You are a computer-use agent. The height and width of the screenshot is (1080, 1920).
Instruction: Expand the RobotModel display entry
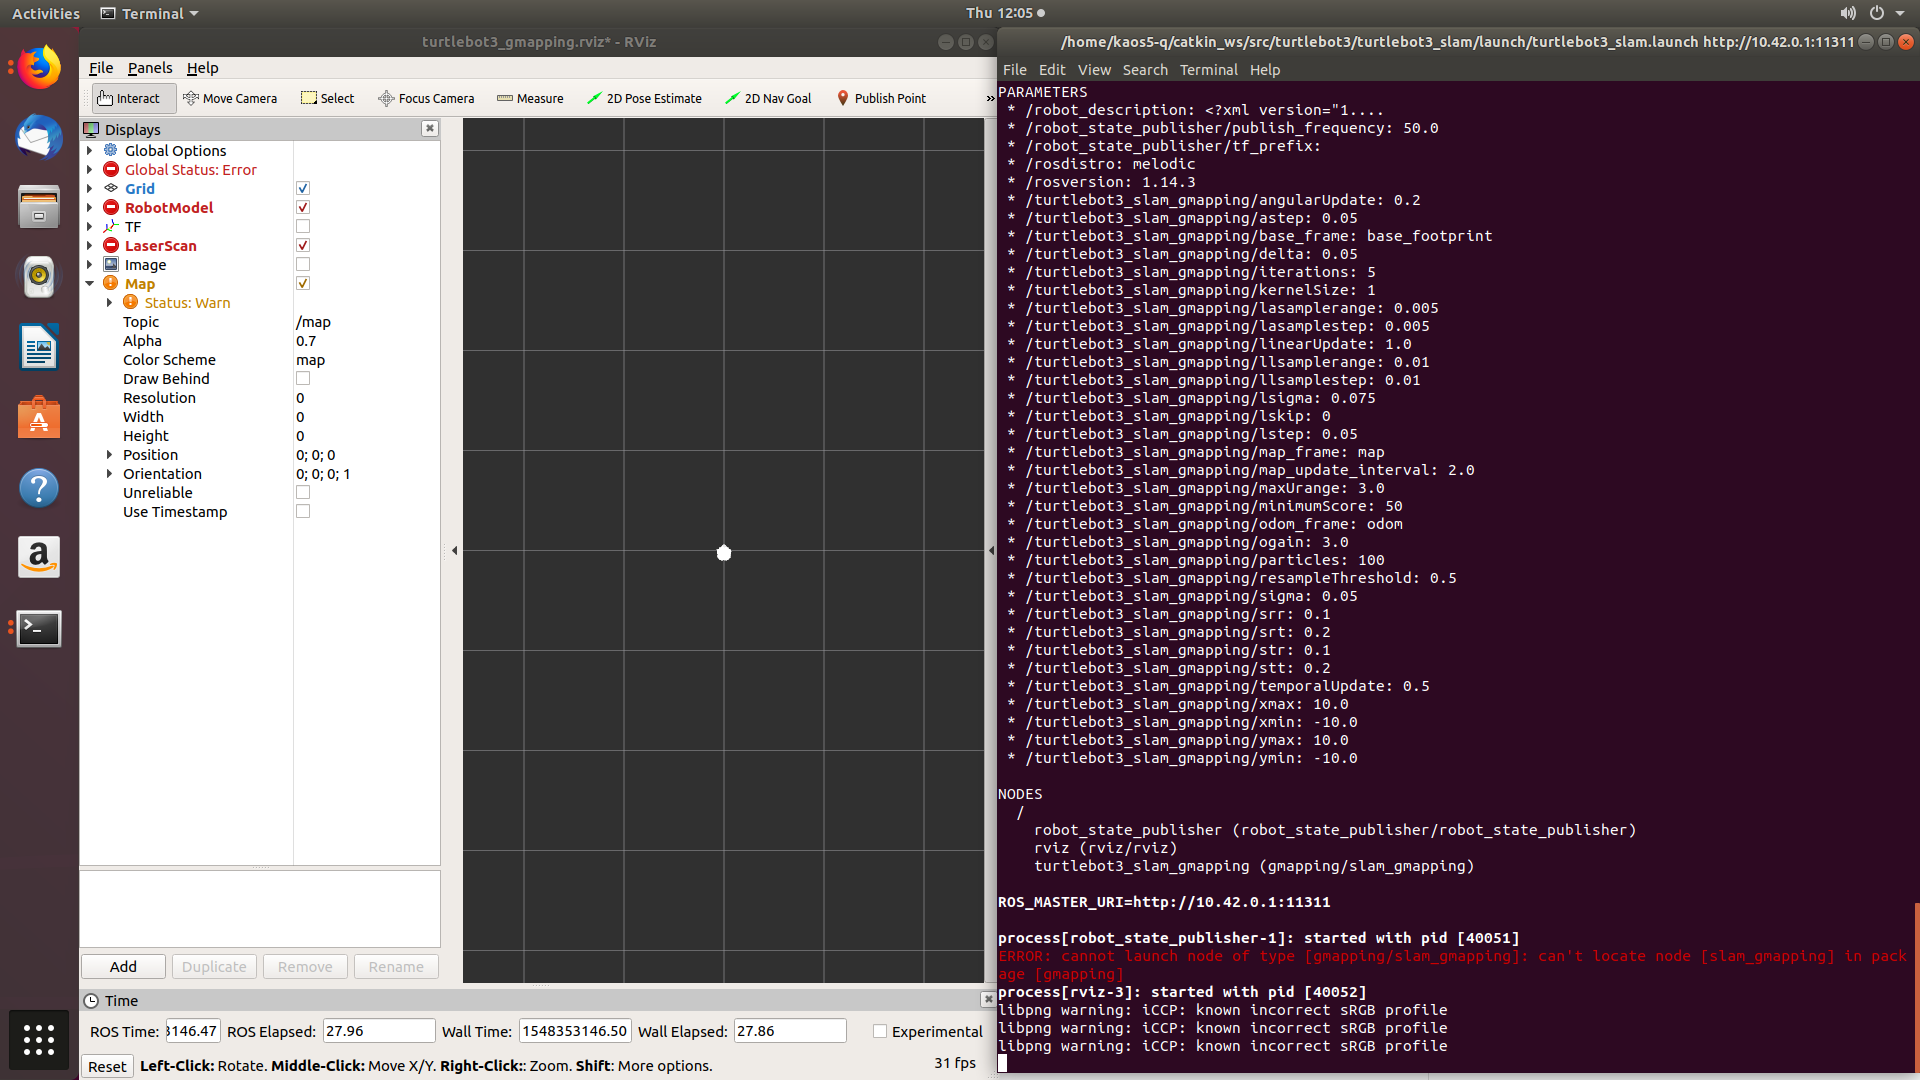tap(90, 207)
